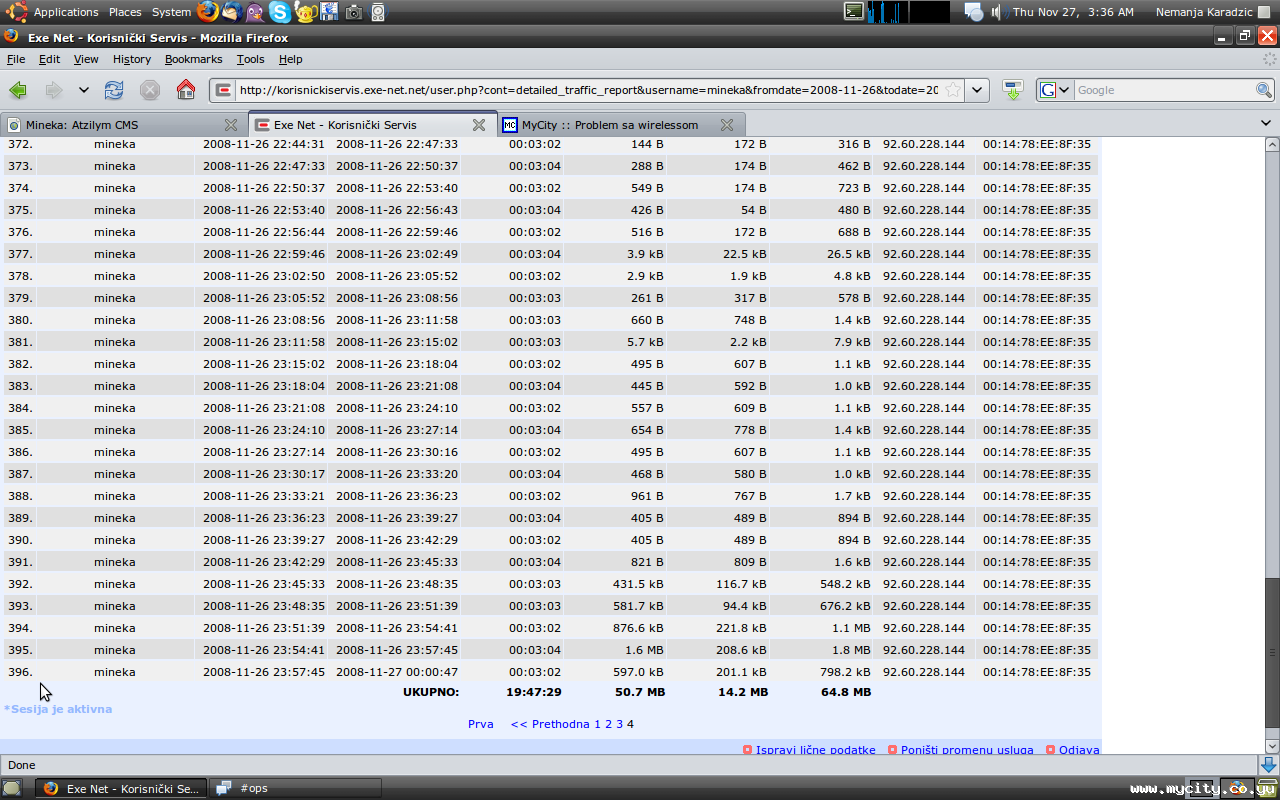Open the Edit menu
Viewport: 1280px width, 800px height.
(x=49, y=59)
